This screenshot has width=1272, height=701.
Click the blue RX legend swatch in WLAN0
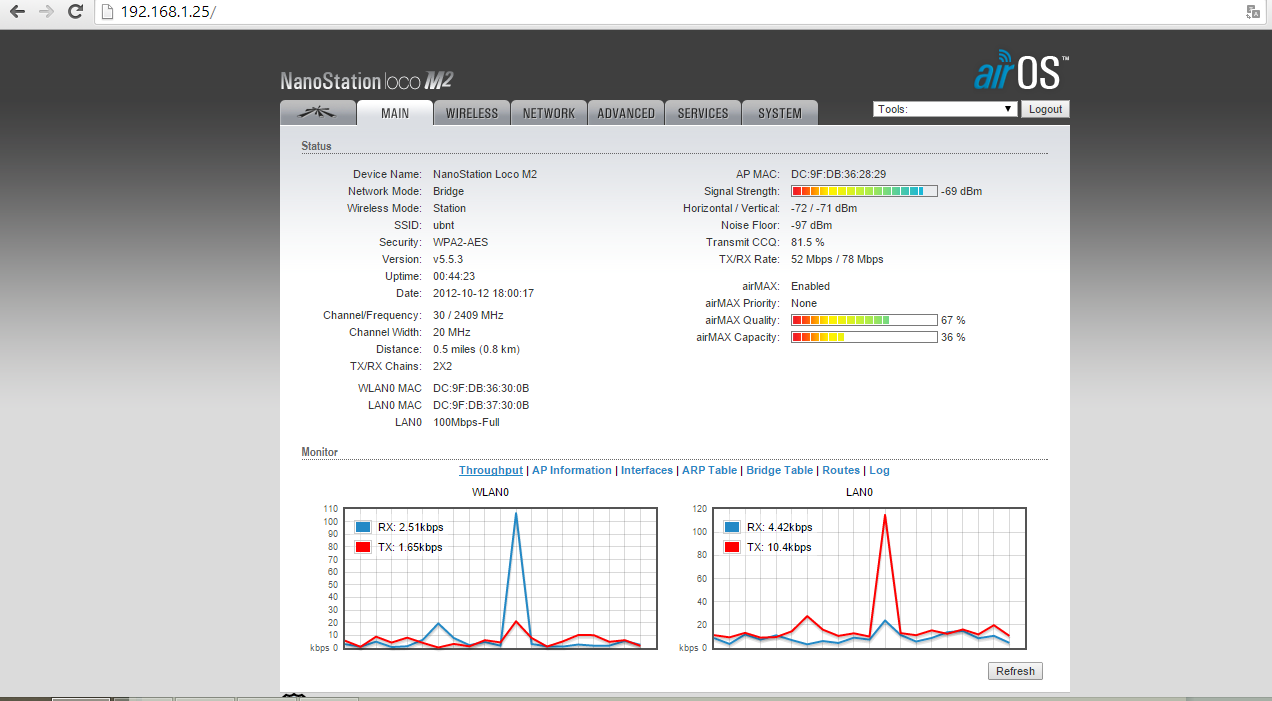[x=363, y=527]
